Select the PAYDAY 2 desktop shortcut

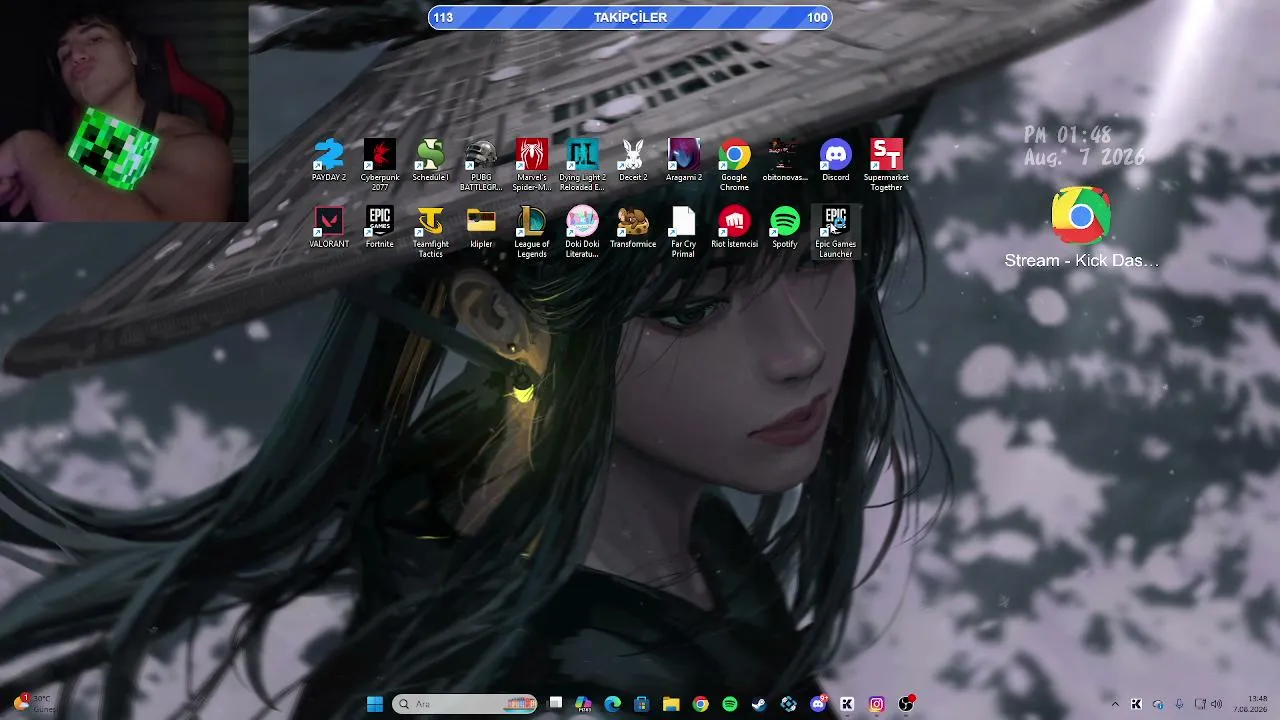point(329,161)
